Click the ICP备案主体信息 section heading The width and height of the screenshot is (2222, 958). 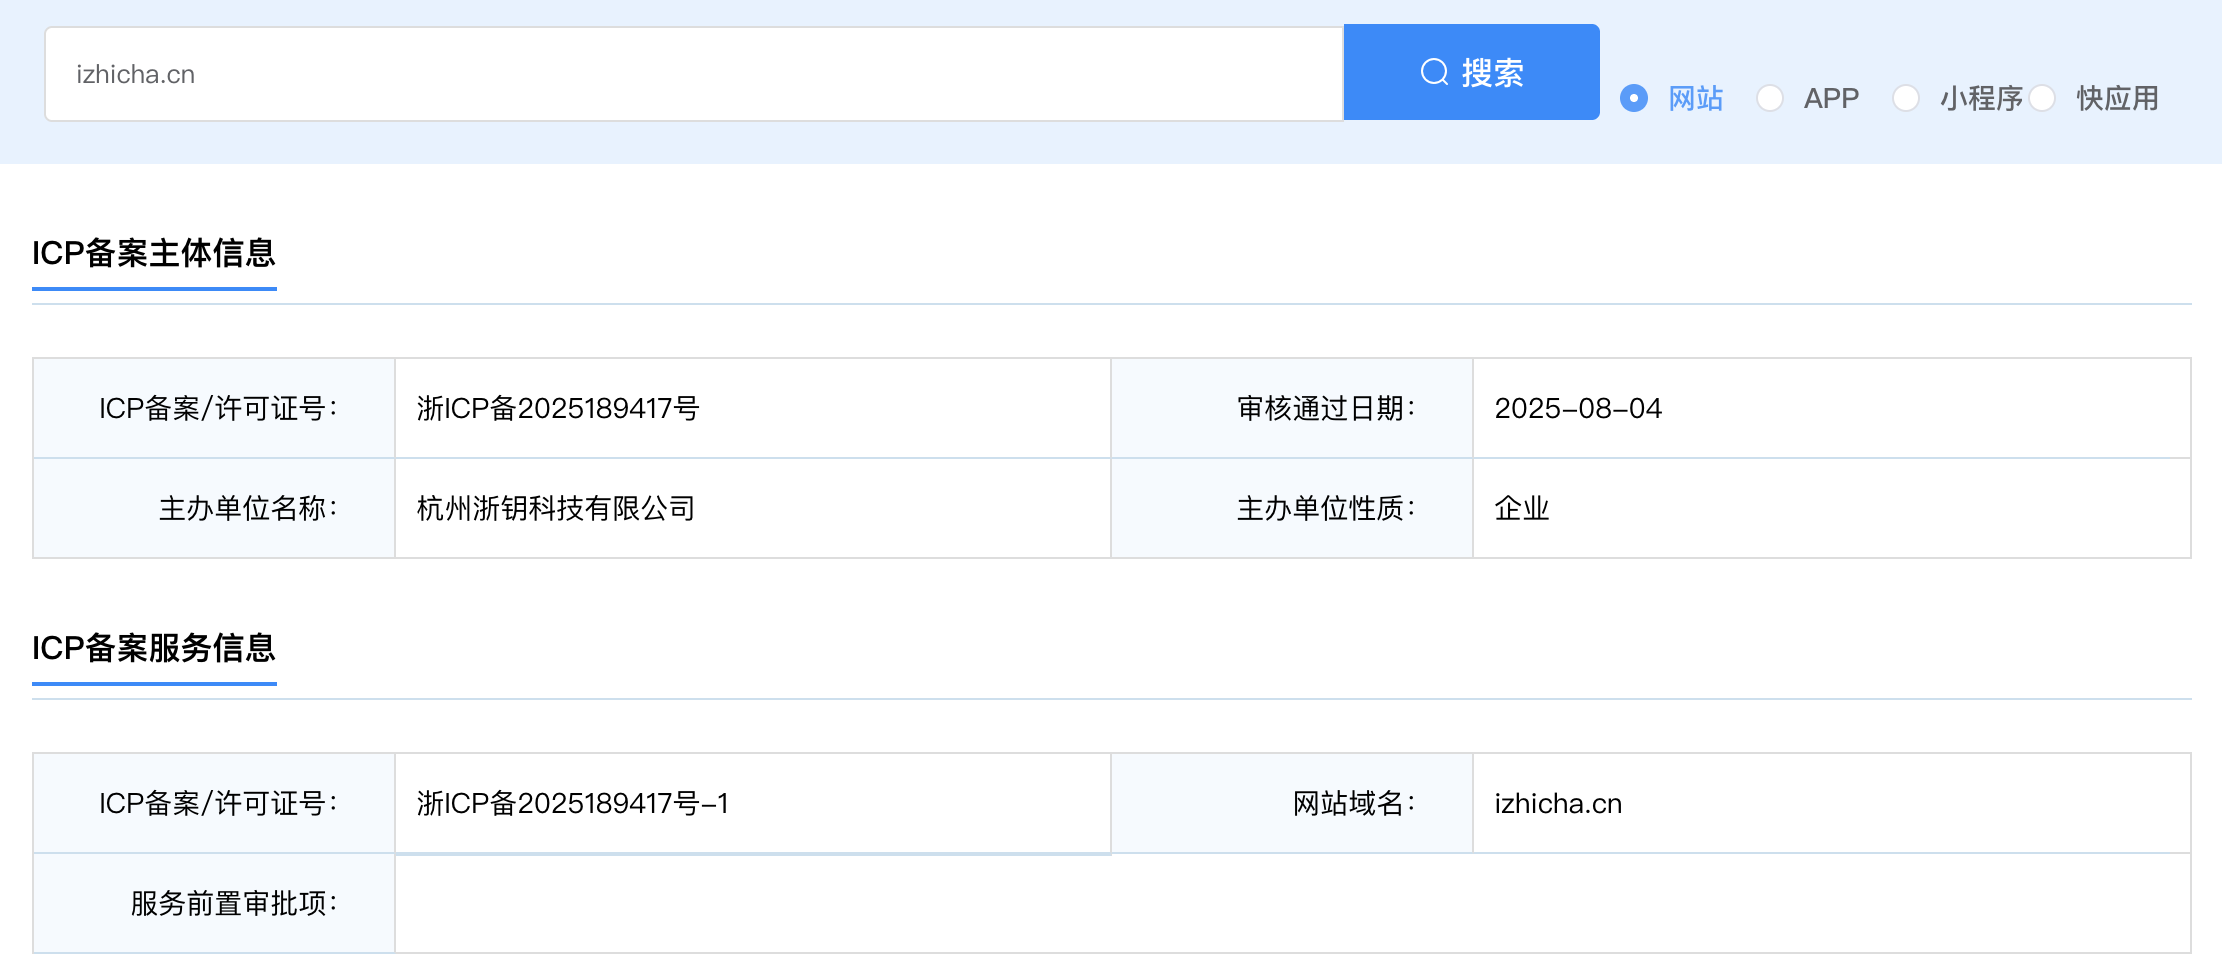154,253
